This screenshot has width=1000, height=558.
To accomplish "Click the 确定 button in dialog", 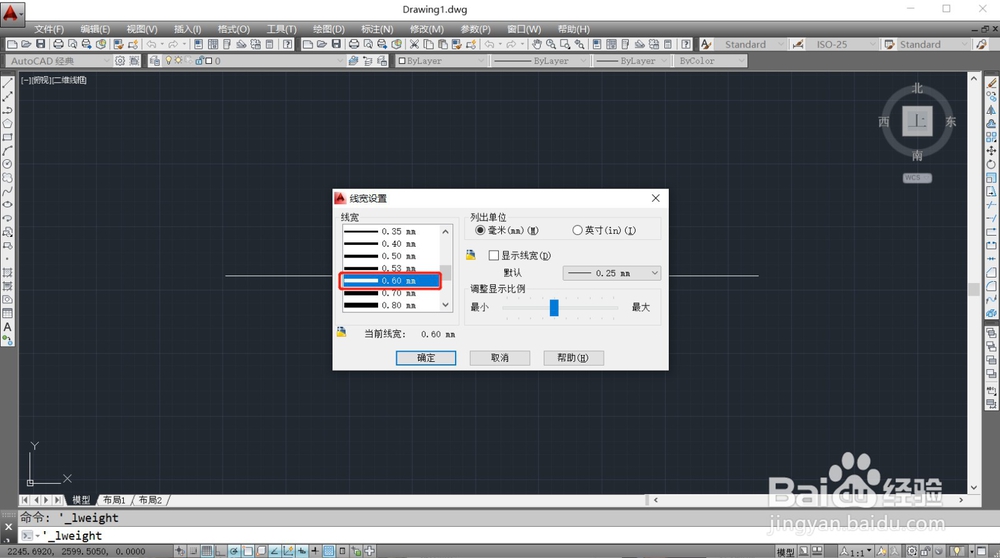I will [x=426, y=358].
